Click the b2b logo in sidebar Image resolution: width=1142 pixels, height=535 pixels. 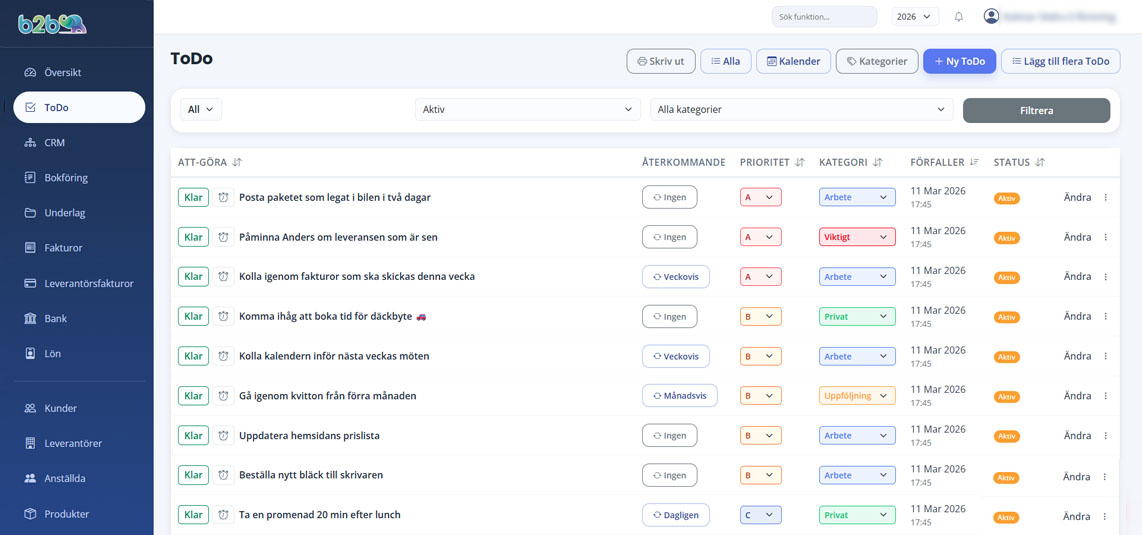tap(52, 24)
